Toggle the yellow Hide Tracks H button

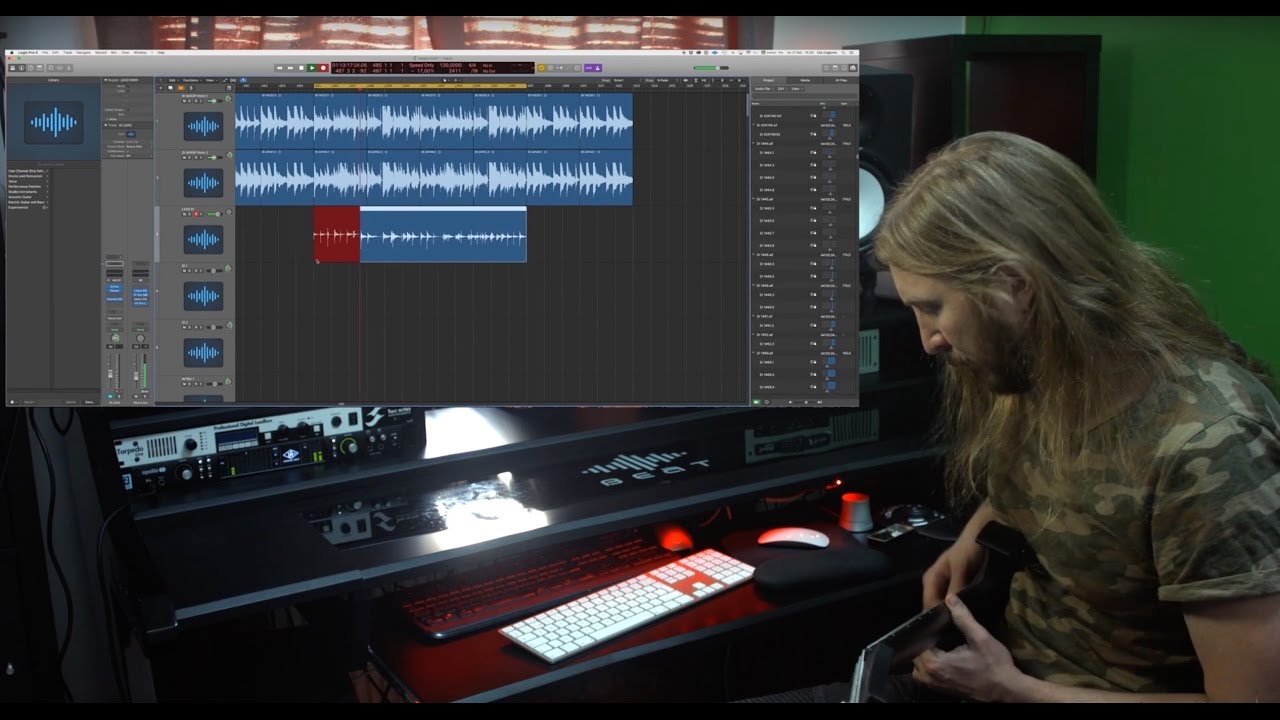pos(180,88)
